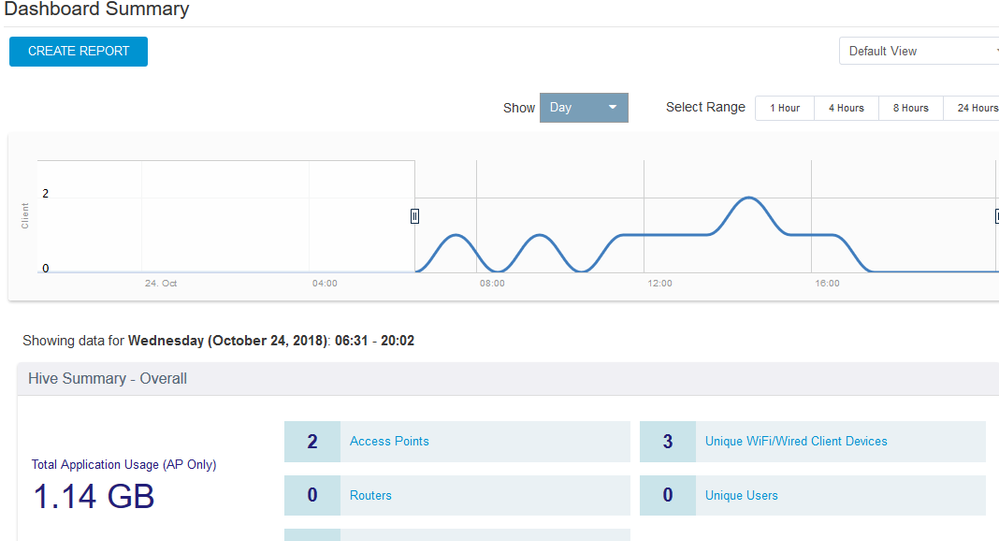Click the CREATE REPORT button
This screenshot has height=541, width=999.
pos(78,52)
